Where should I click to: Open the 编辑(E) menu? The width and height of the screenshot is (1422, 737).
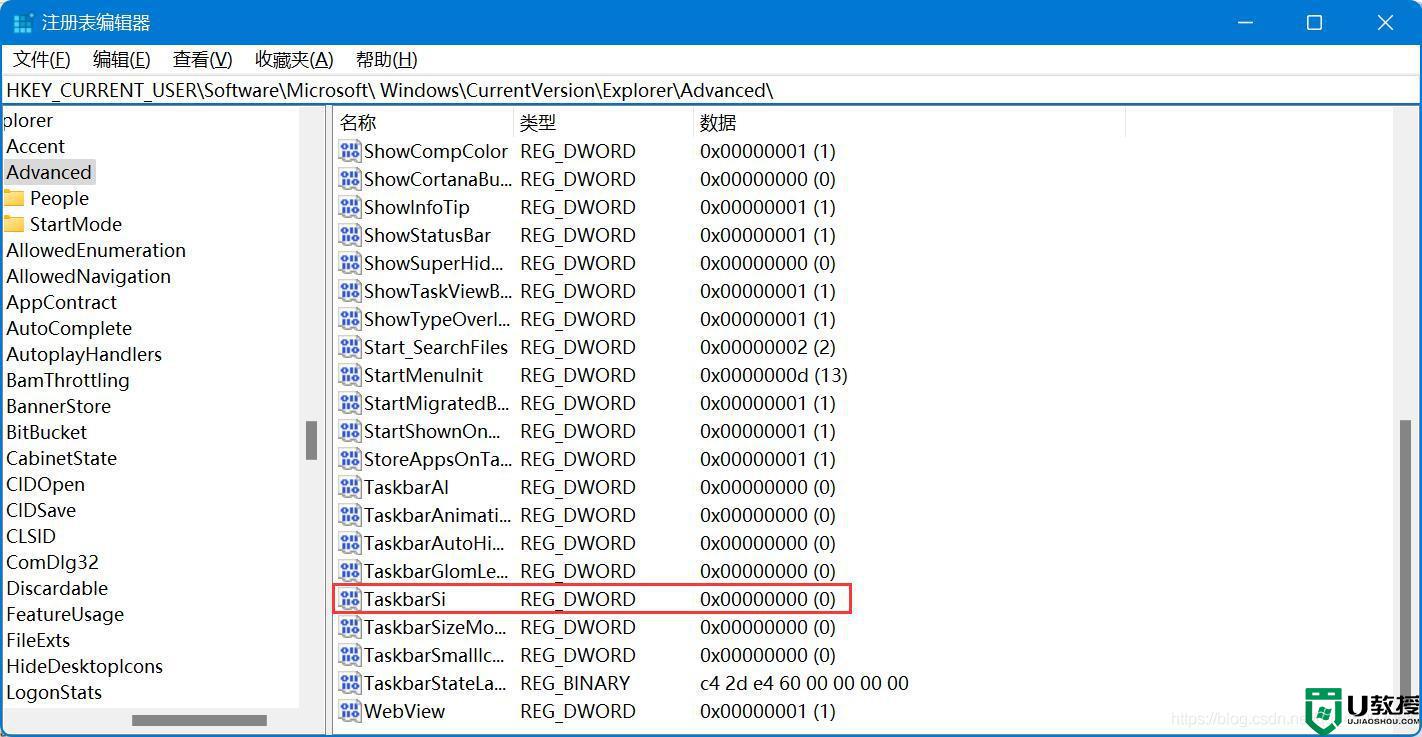pos(121,60)
